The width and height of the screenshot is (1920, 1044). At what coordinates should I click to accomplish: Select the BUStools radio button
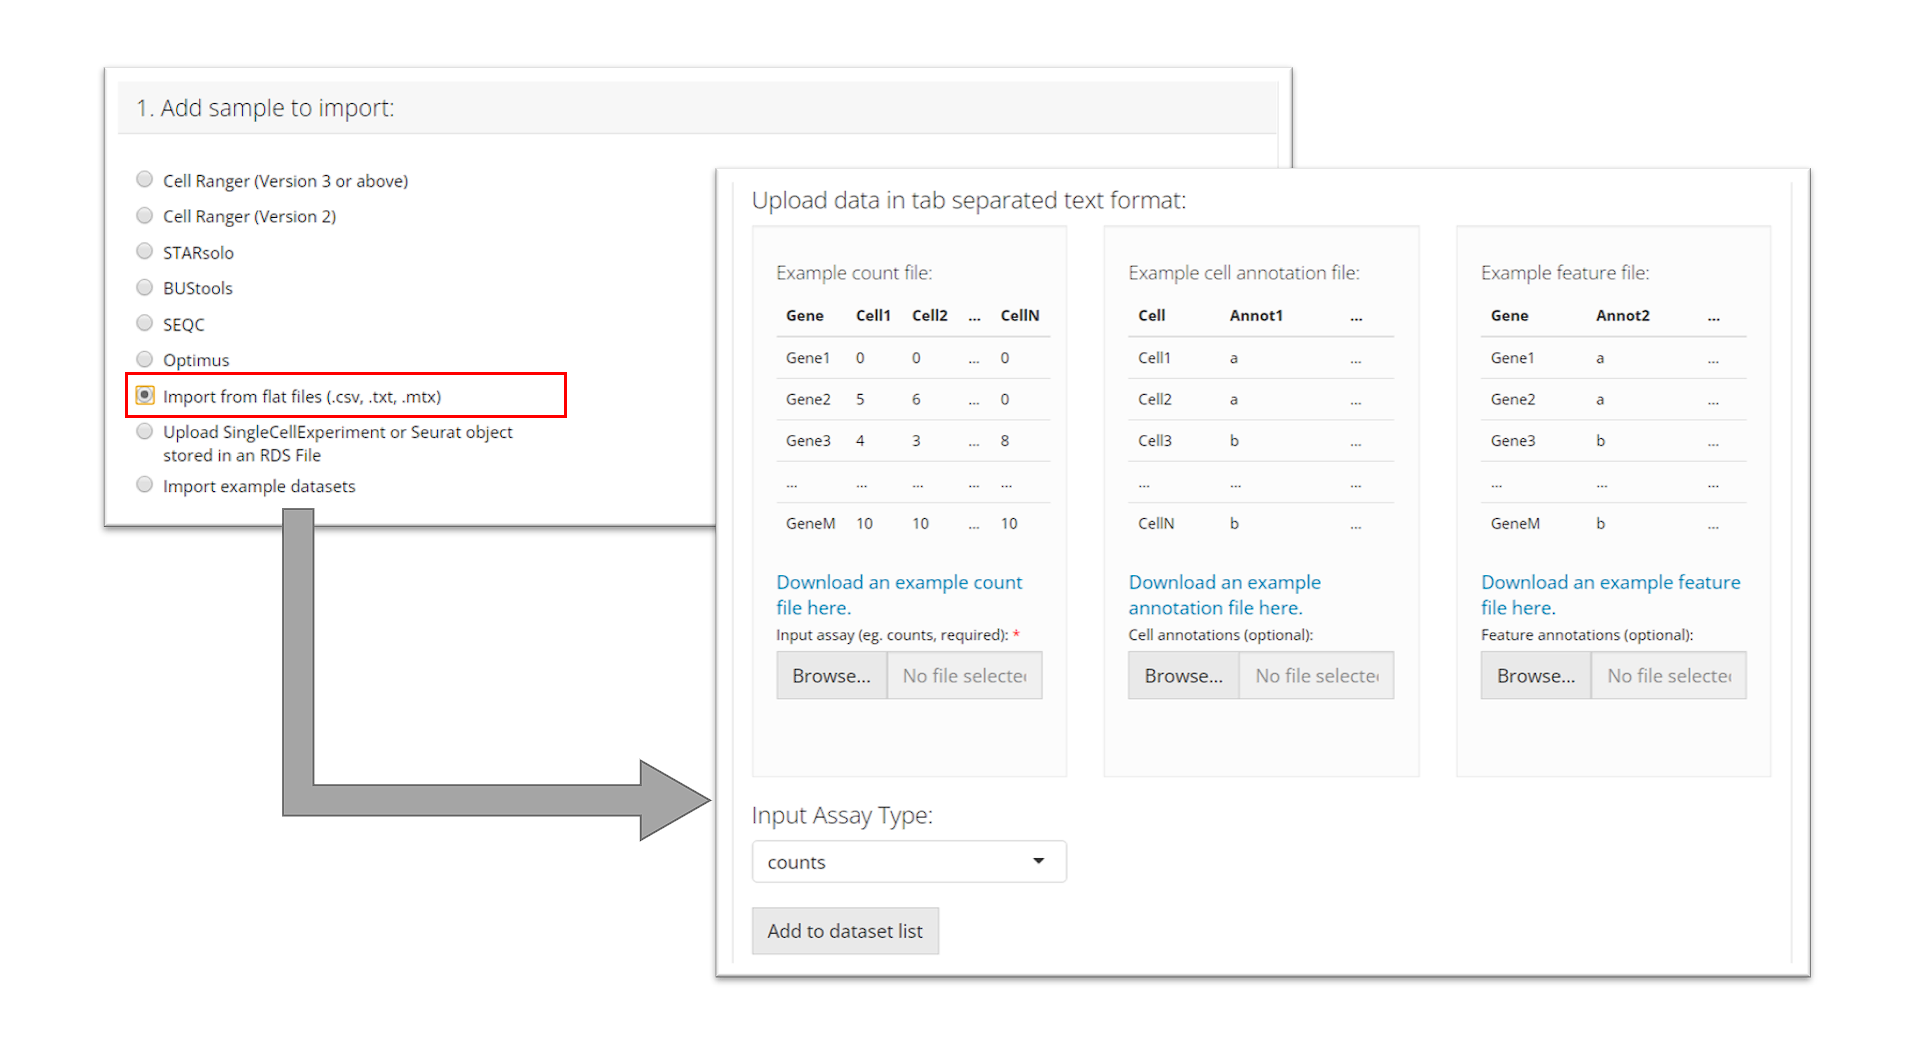point(145,288)
